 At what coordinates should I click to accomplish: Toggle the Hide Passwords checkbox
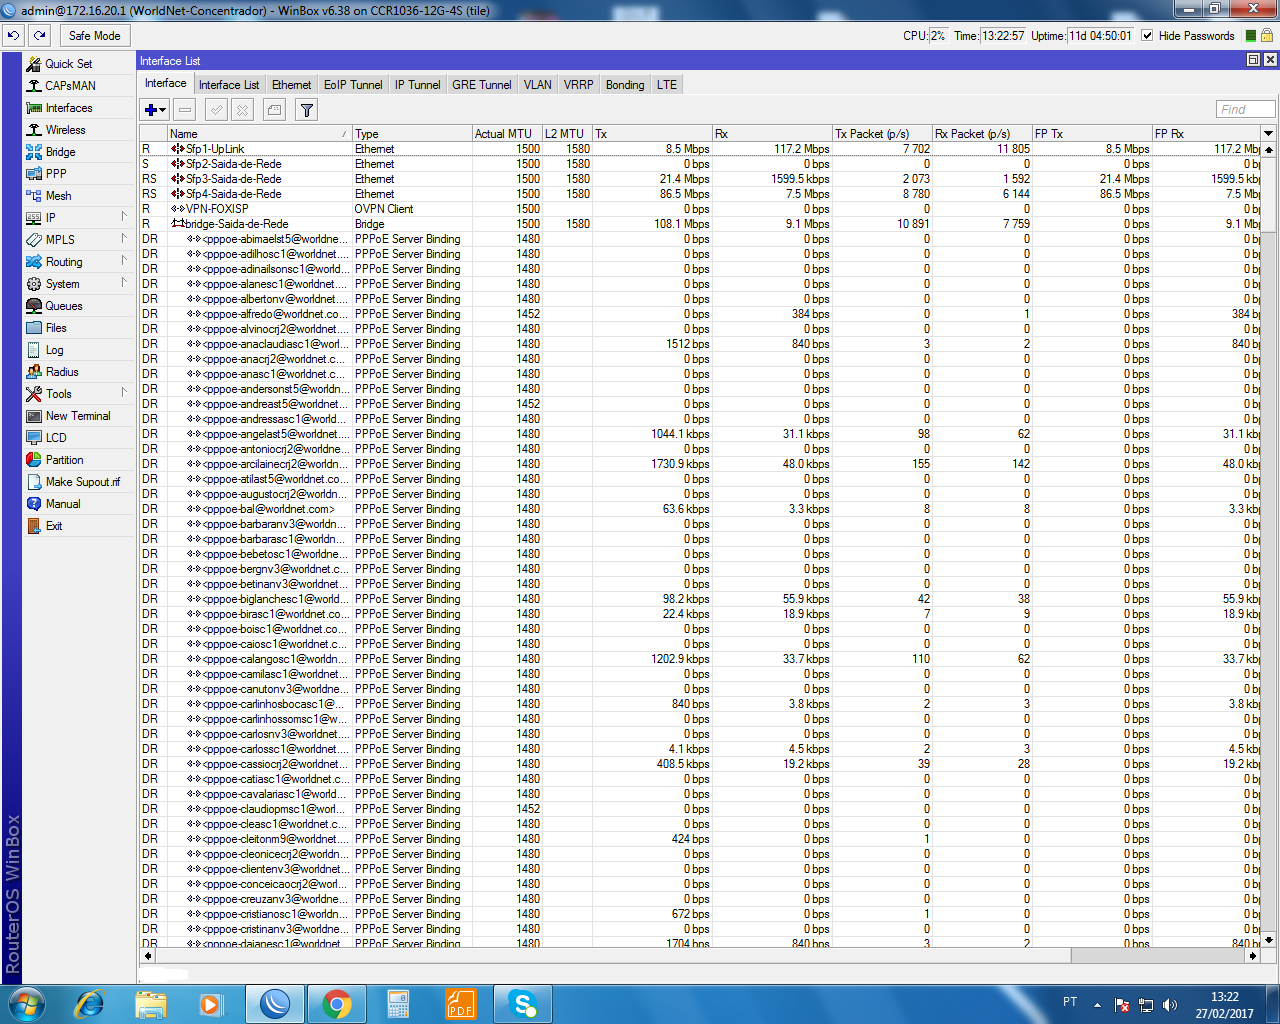[x=1147, y=35]
